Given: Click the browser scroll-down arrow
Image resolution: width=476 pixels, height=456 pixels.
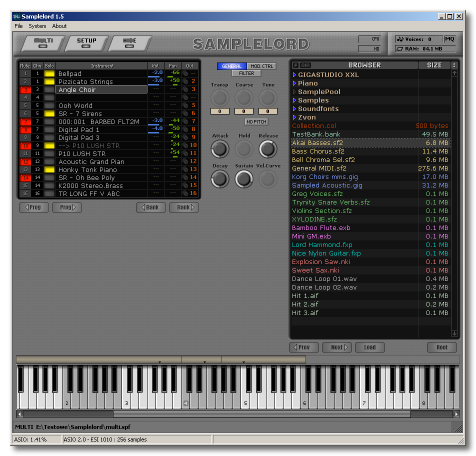Looking at the screenshot, I should tap(454, 333).
